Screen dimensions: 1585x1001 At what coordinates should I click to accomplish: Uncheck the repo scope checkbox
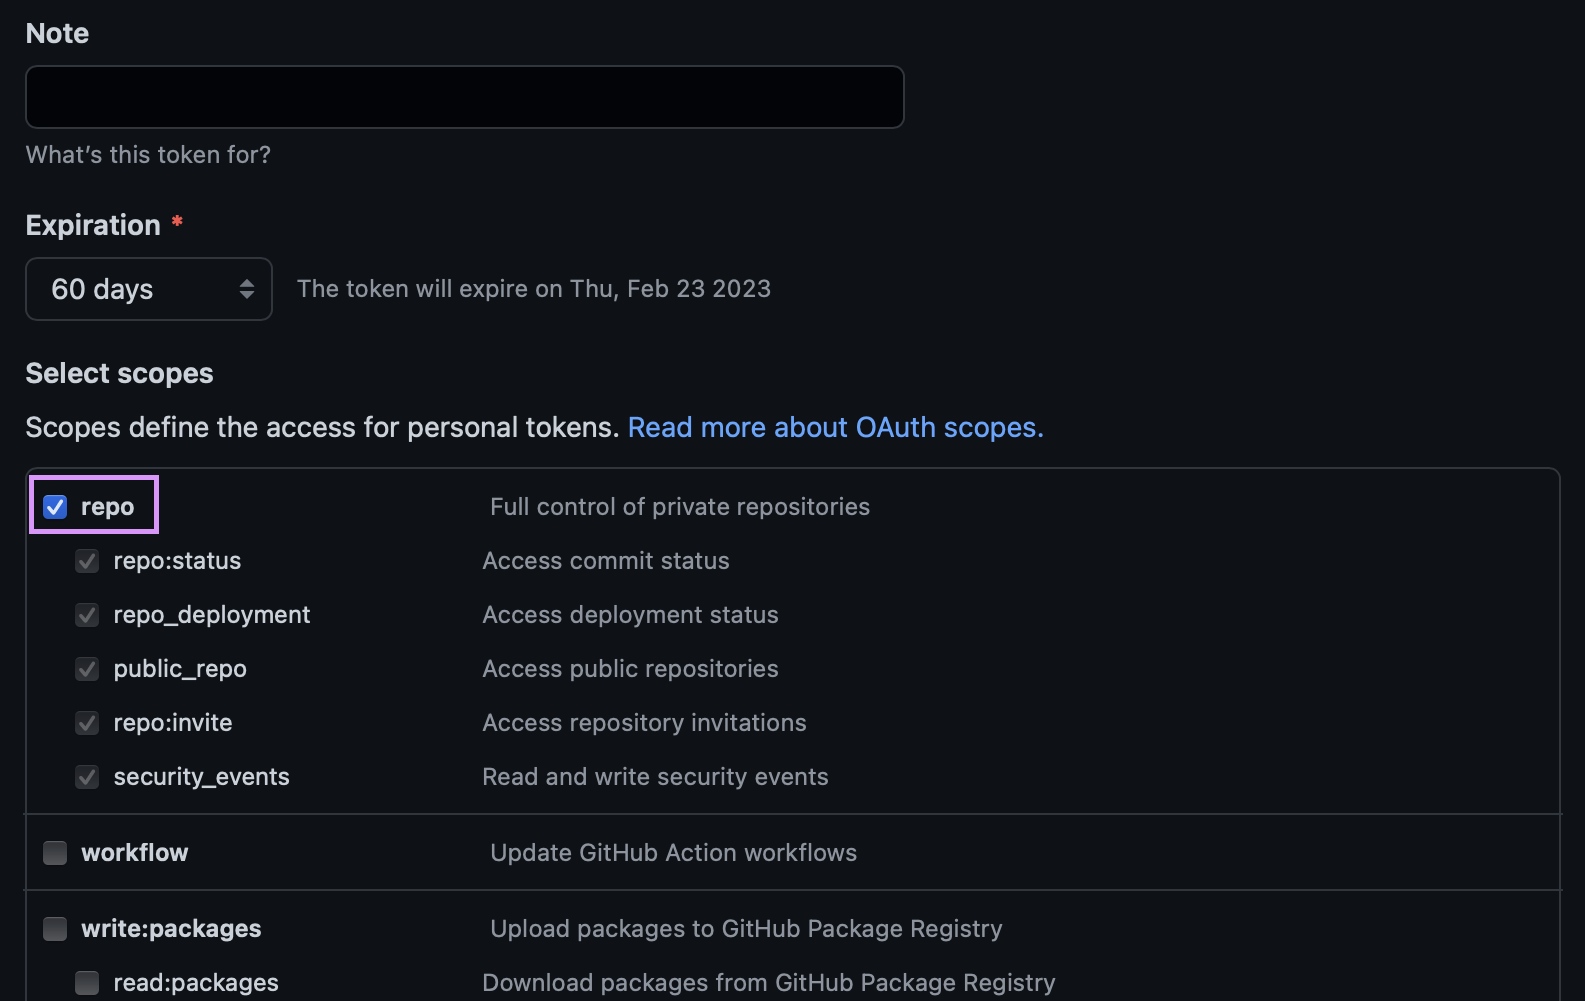click(x=55, y=507)
